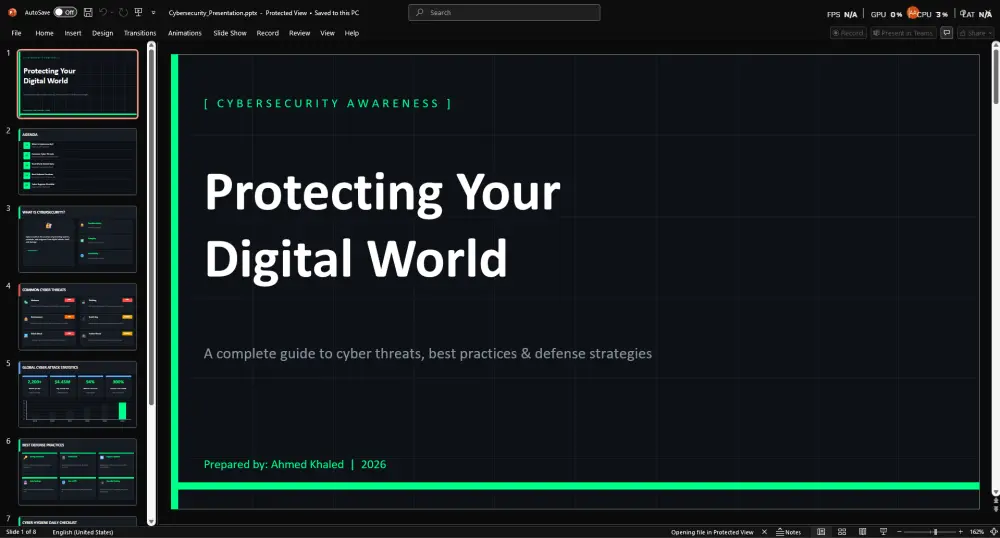Image resolution: width=1000 pixels, height=538 pixels.
Task: Open the File menu
Action: point(17,33)
